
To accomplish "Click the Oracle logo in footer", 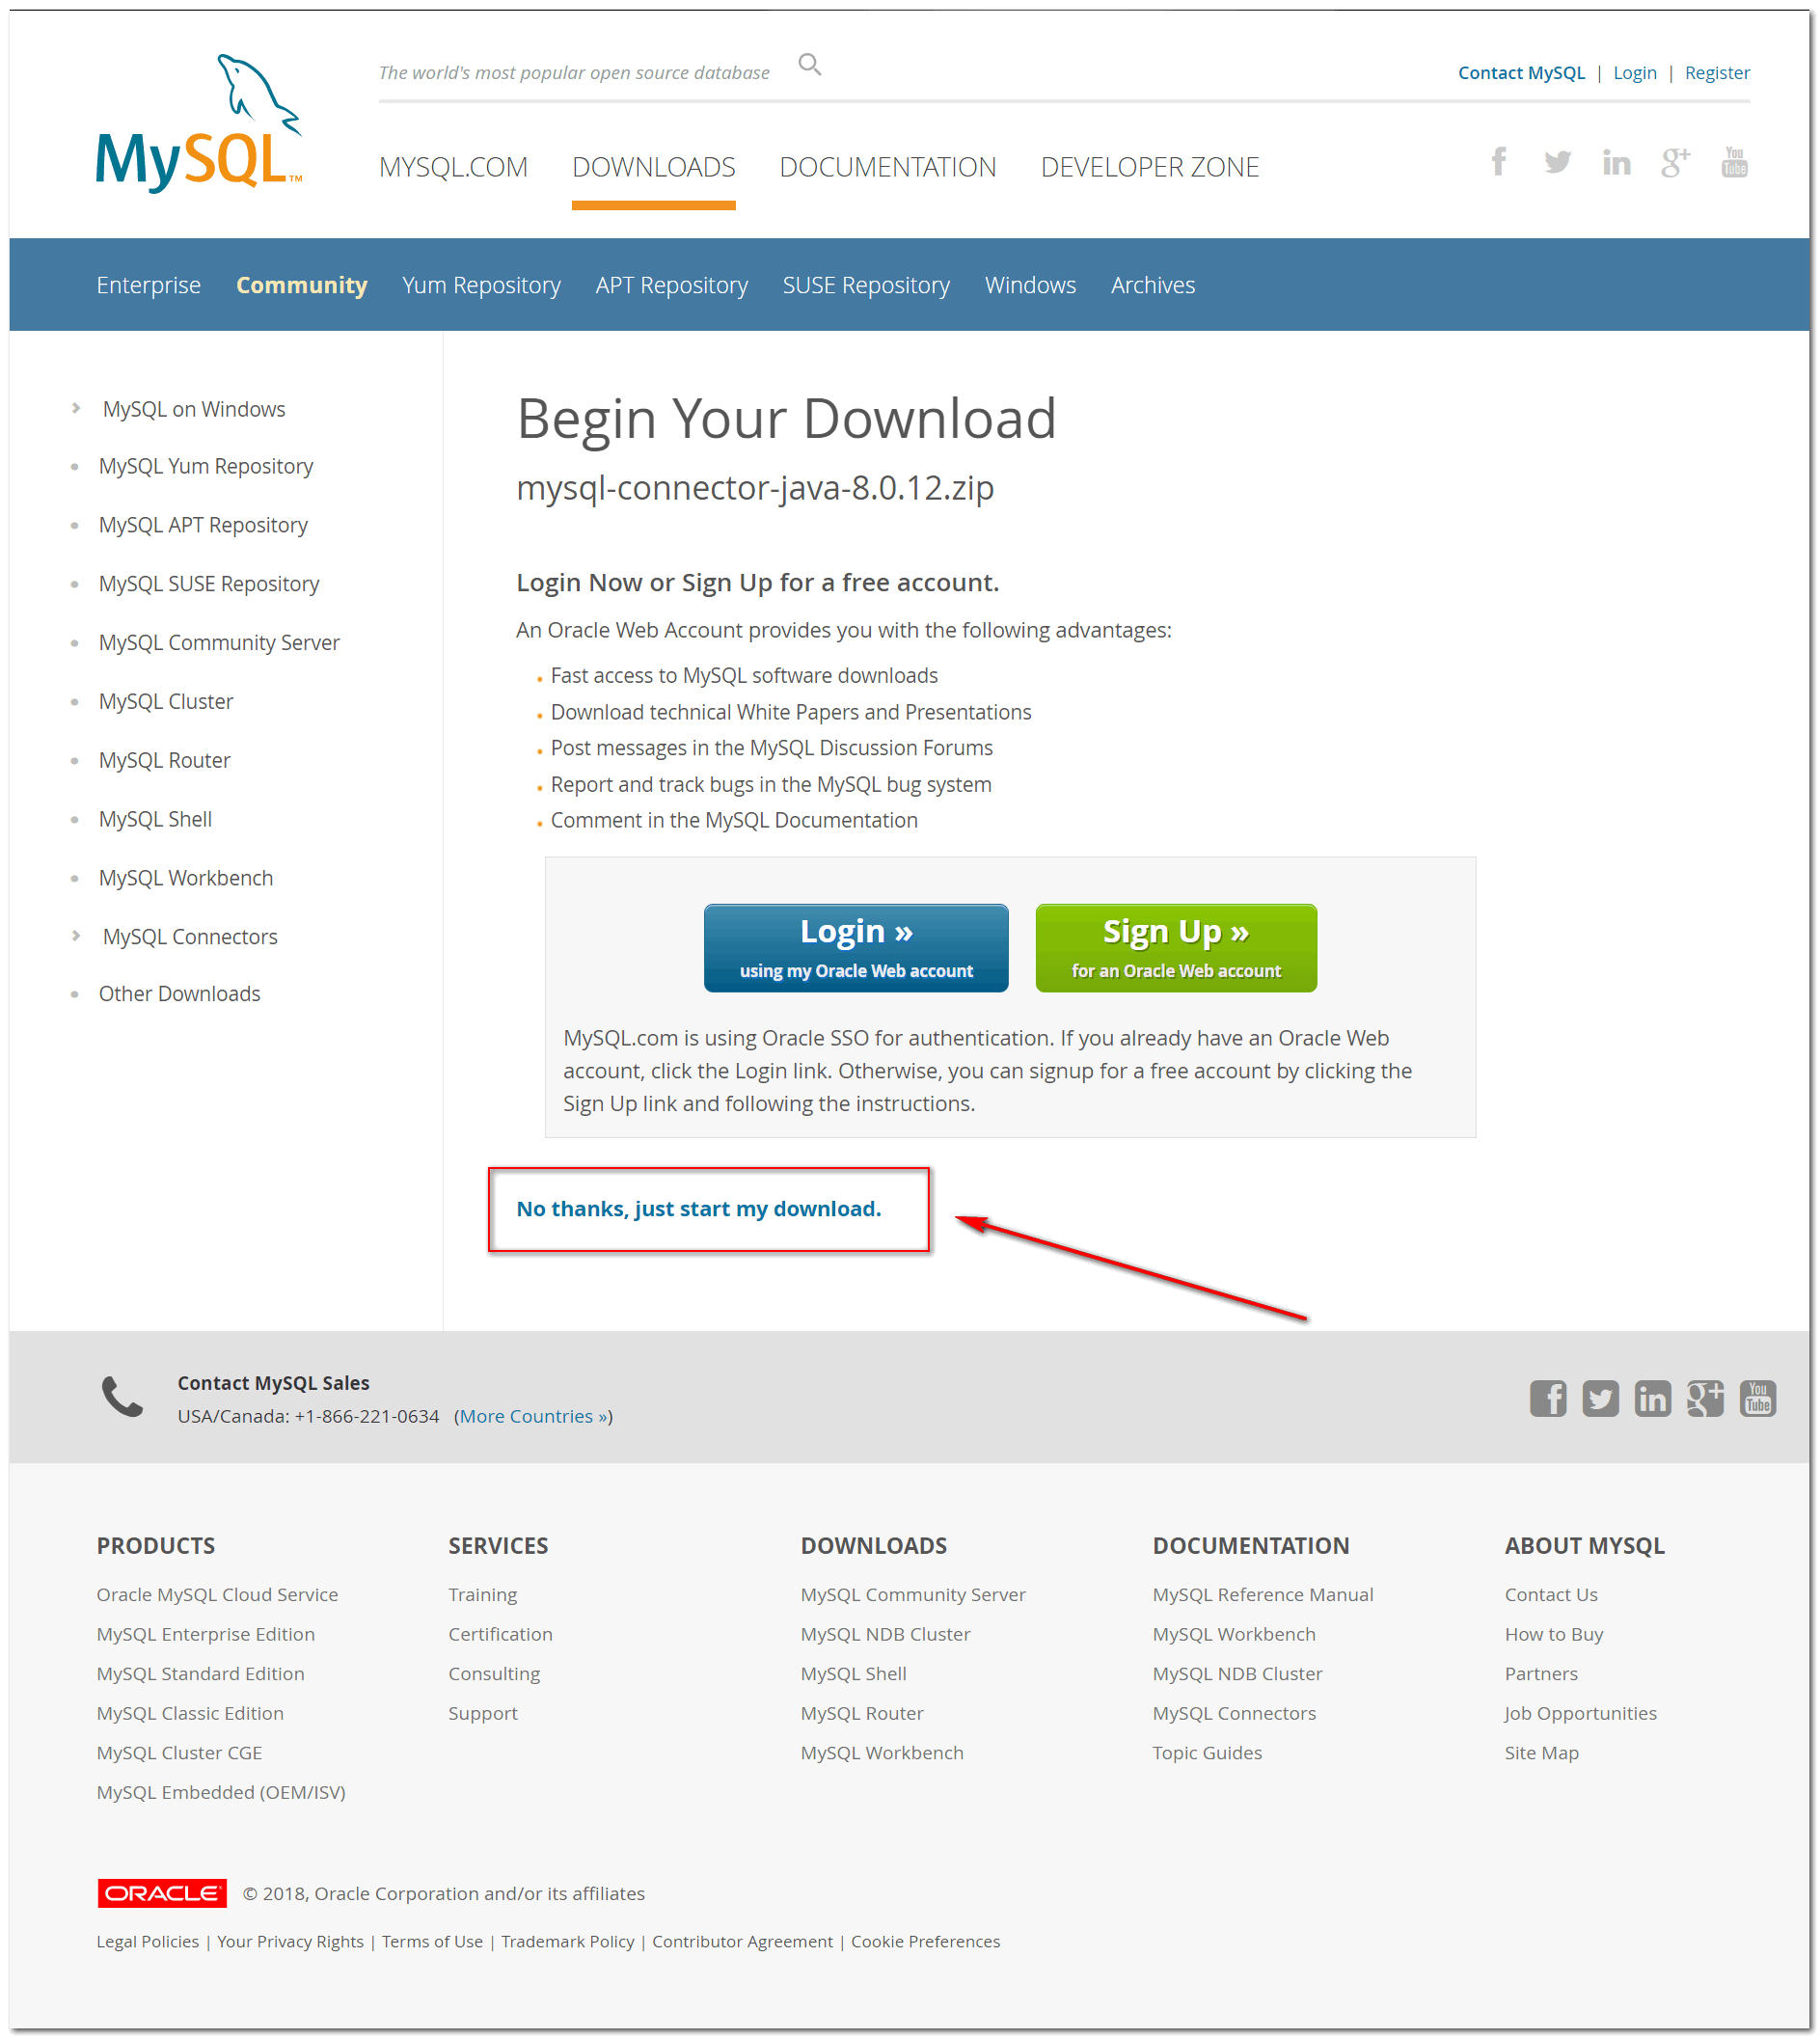I will [162, 1893].
